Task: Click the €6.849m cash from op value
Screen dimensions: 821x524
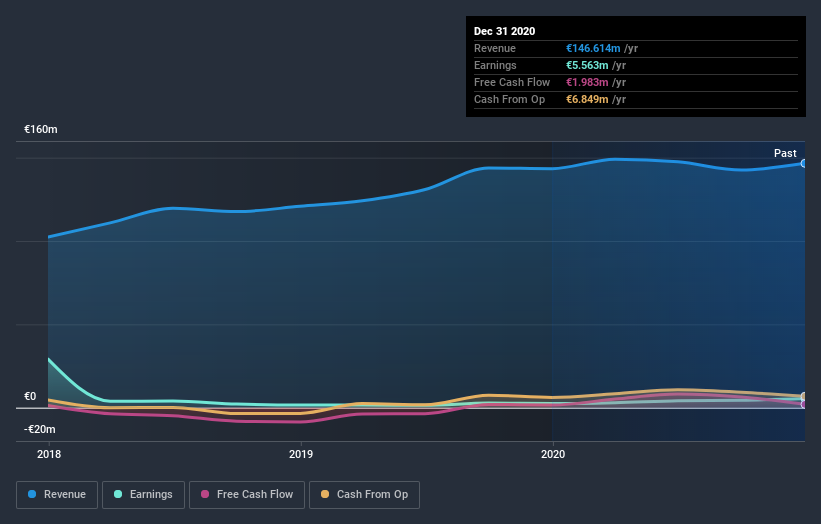Action: 587,99
